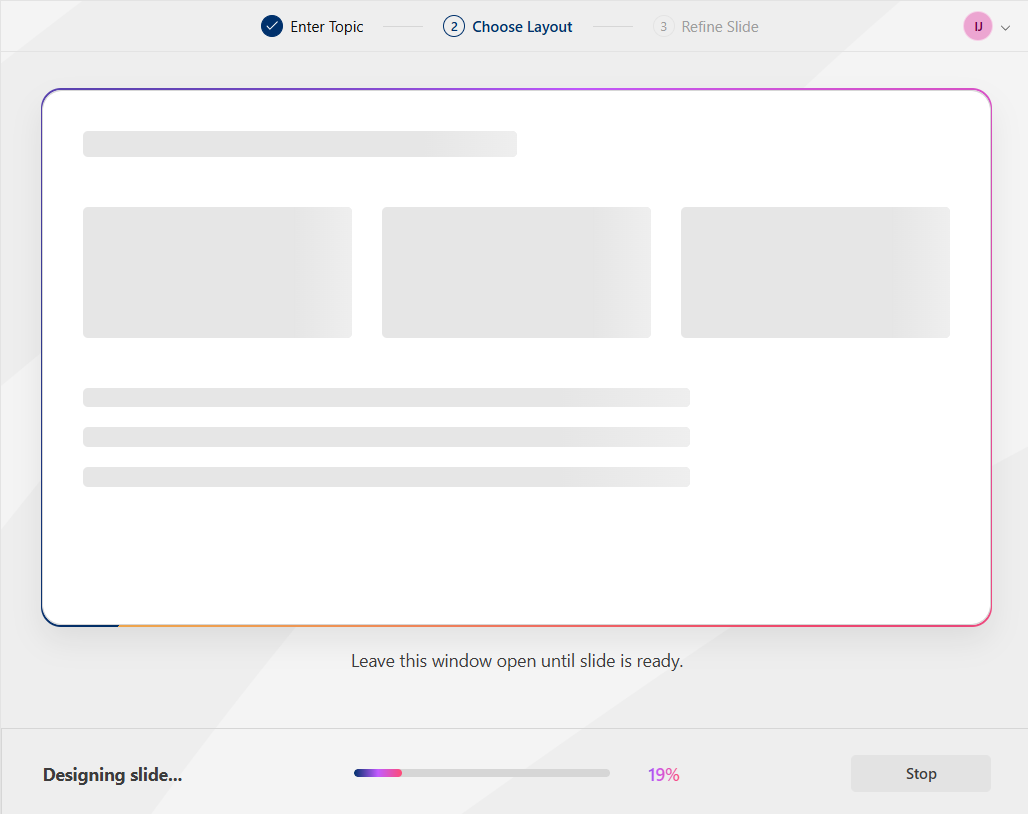Click the Stop button
The height and width of the screenshot is (814, 1028).
click(x=920, y=773)
